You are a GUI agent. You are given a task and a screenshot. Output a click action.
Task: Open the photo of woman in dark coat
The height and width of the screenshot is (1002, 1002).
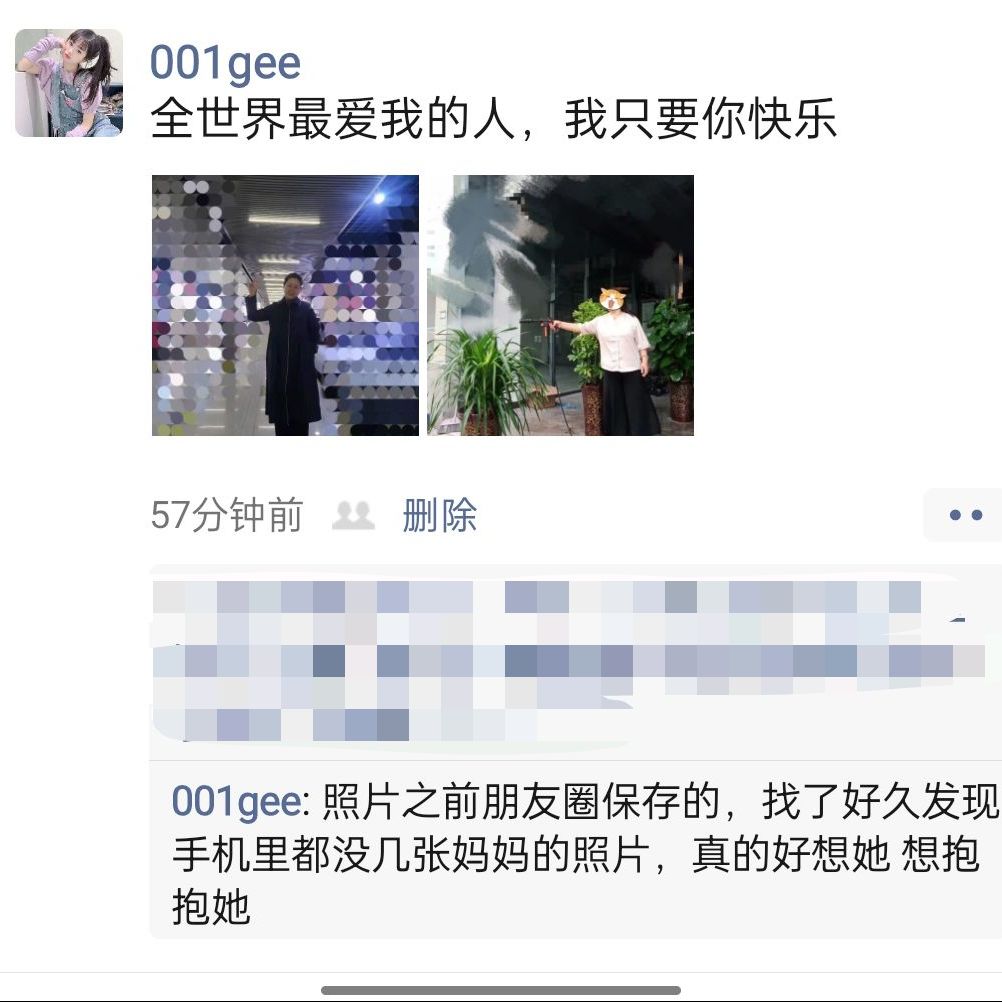click(285, 305)
